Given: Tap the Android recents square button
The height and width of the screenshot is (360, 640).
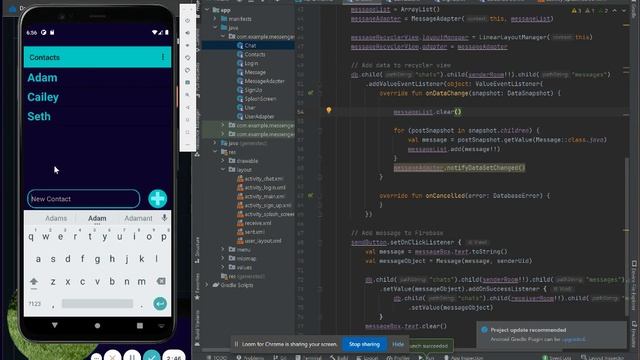Looking at the screenshot, I should (140, 325).
